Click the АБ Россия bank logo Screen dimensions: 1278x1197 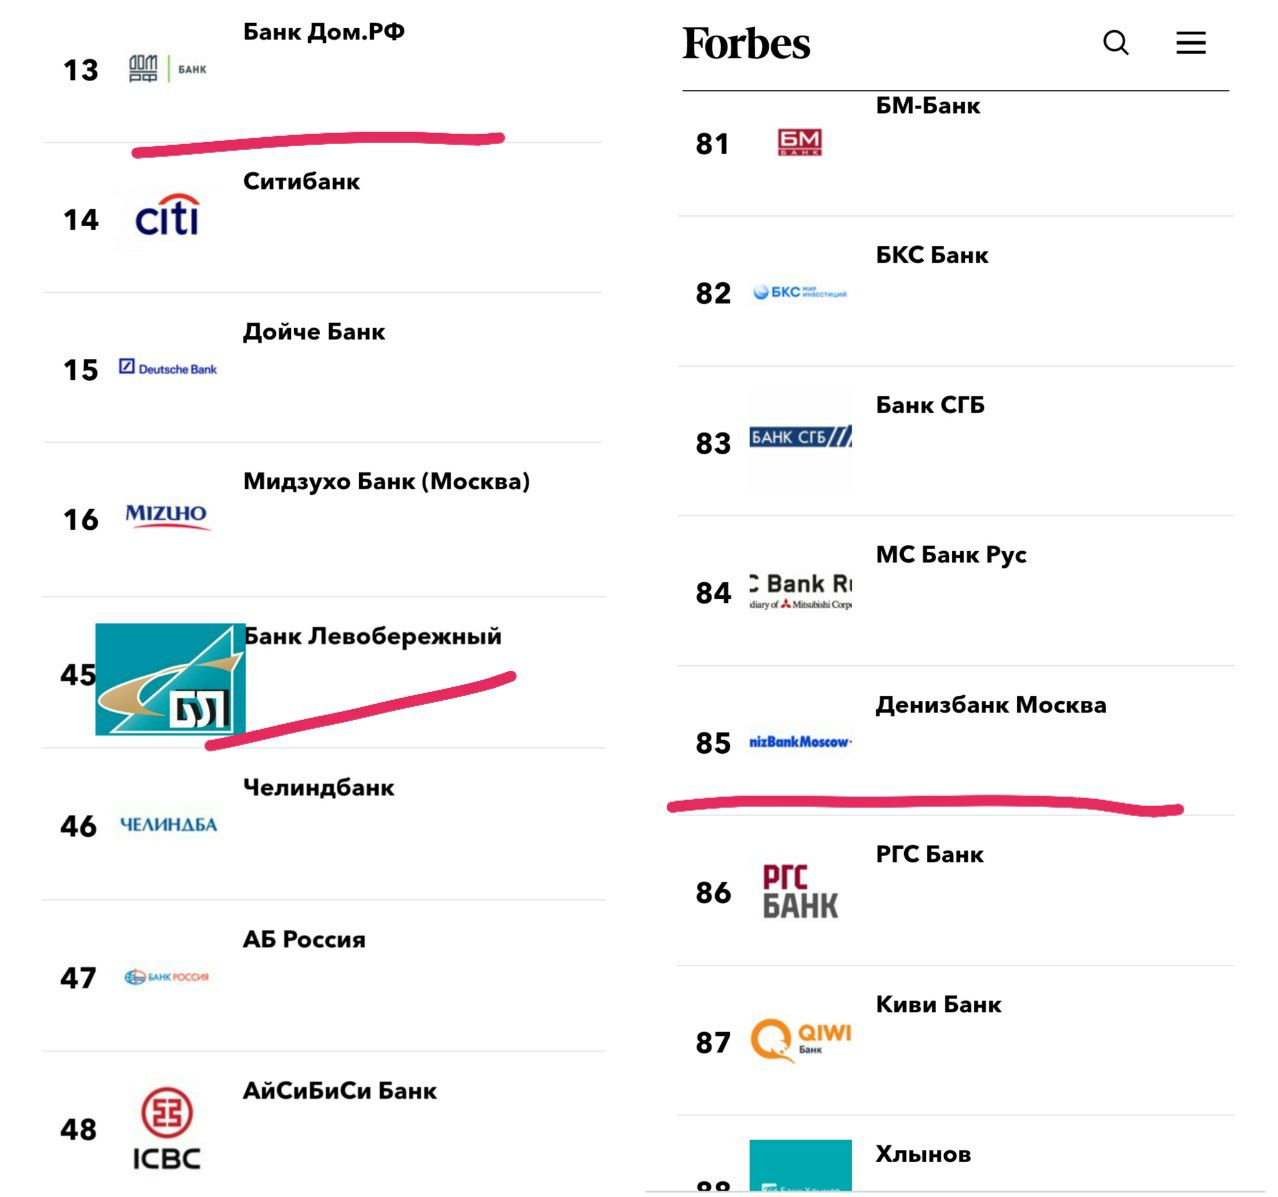click(167, 975)
